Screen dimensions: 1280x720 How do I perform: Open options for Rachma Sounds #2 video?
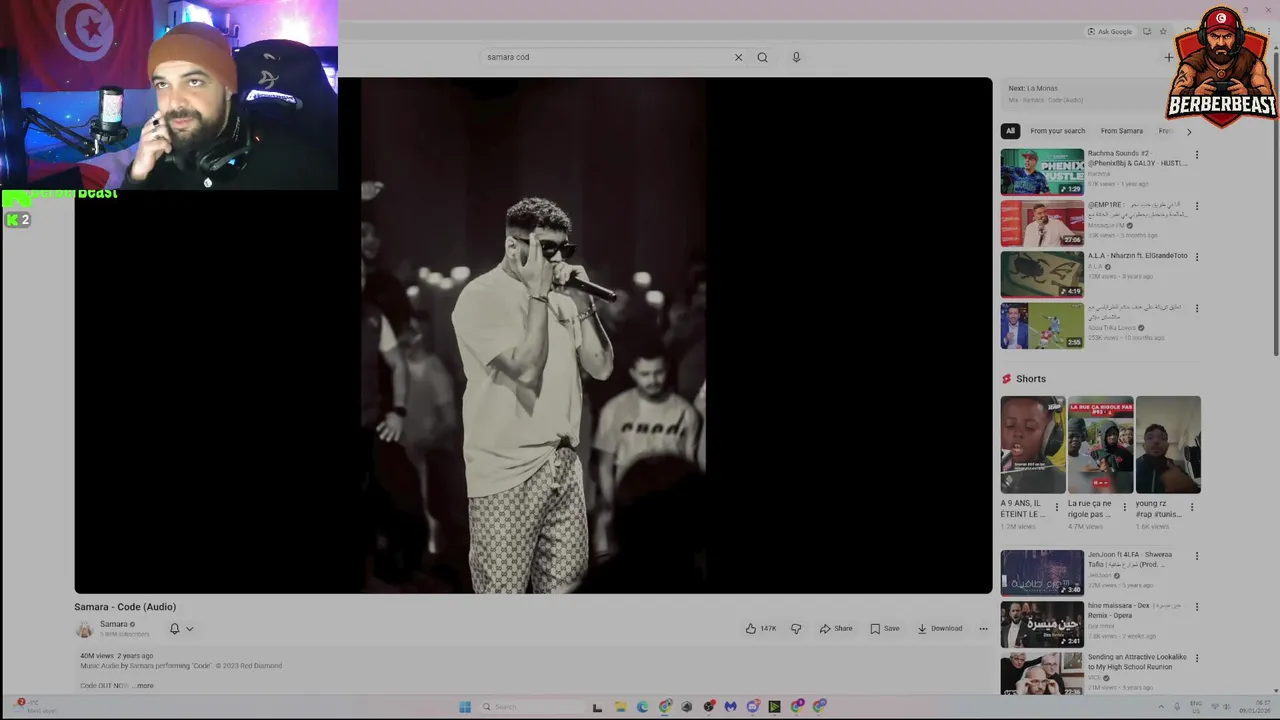pyautogui.click(x=1196, y=155)
